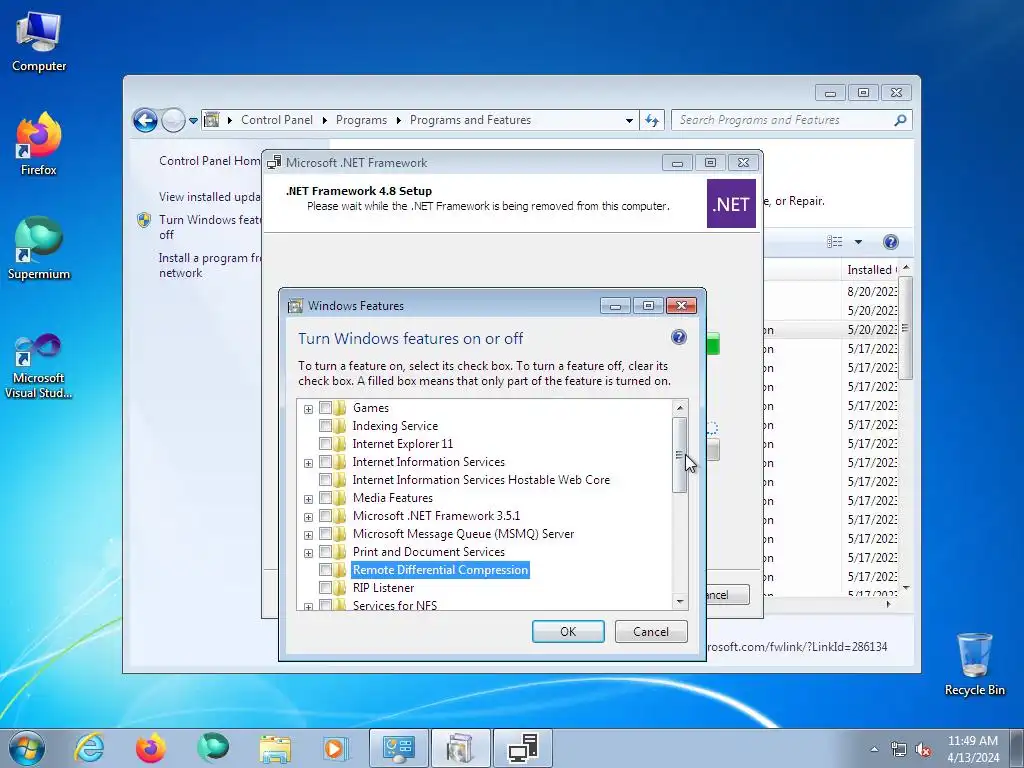Screen dimensions: 1024x768
Task: Click Cancel in Windows Features dialog
Action: (x=651, y=632)
